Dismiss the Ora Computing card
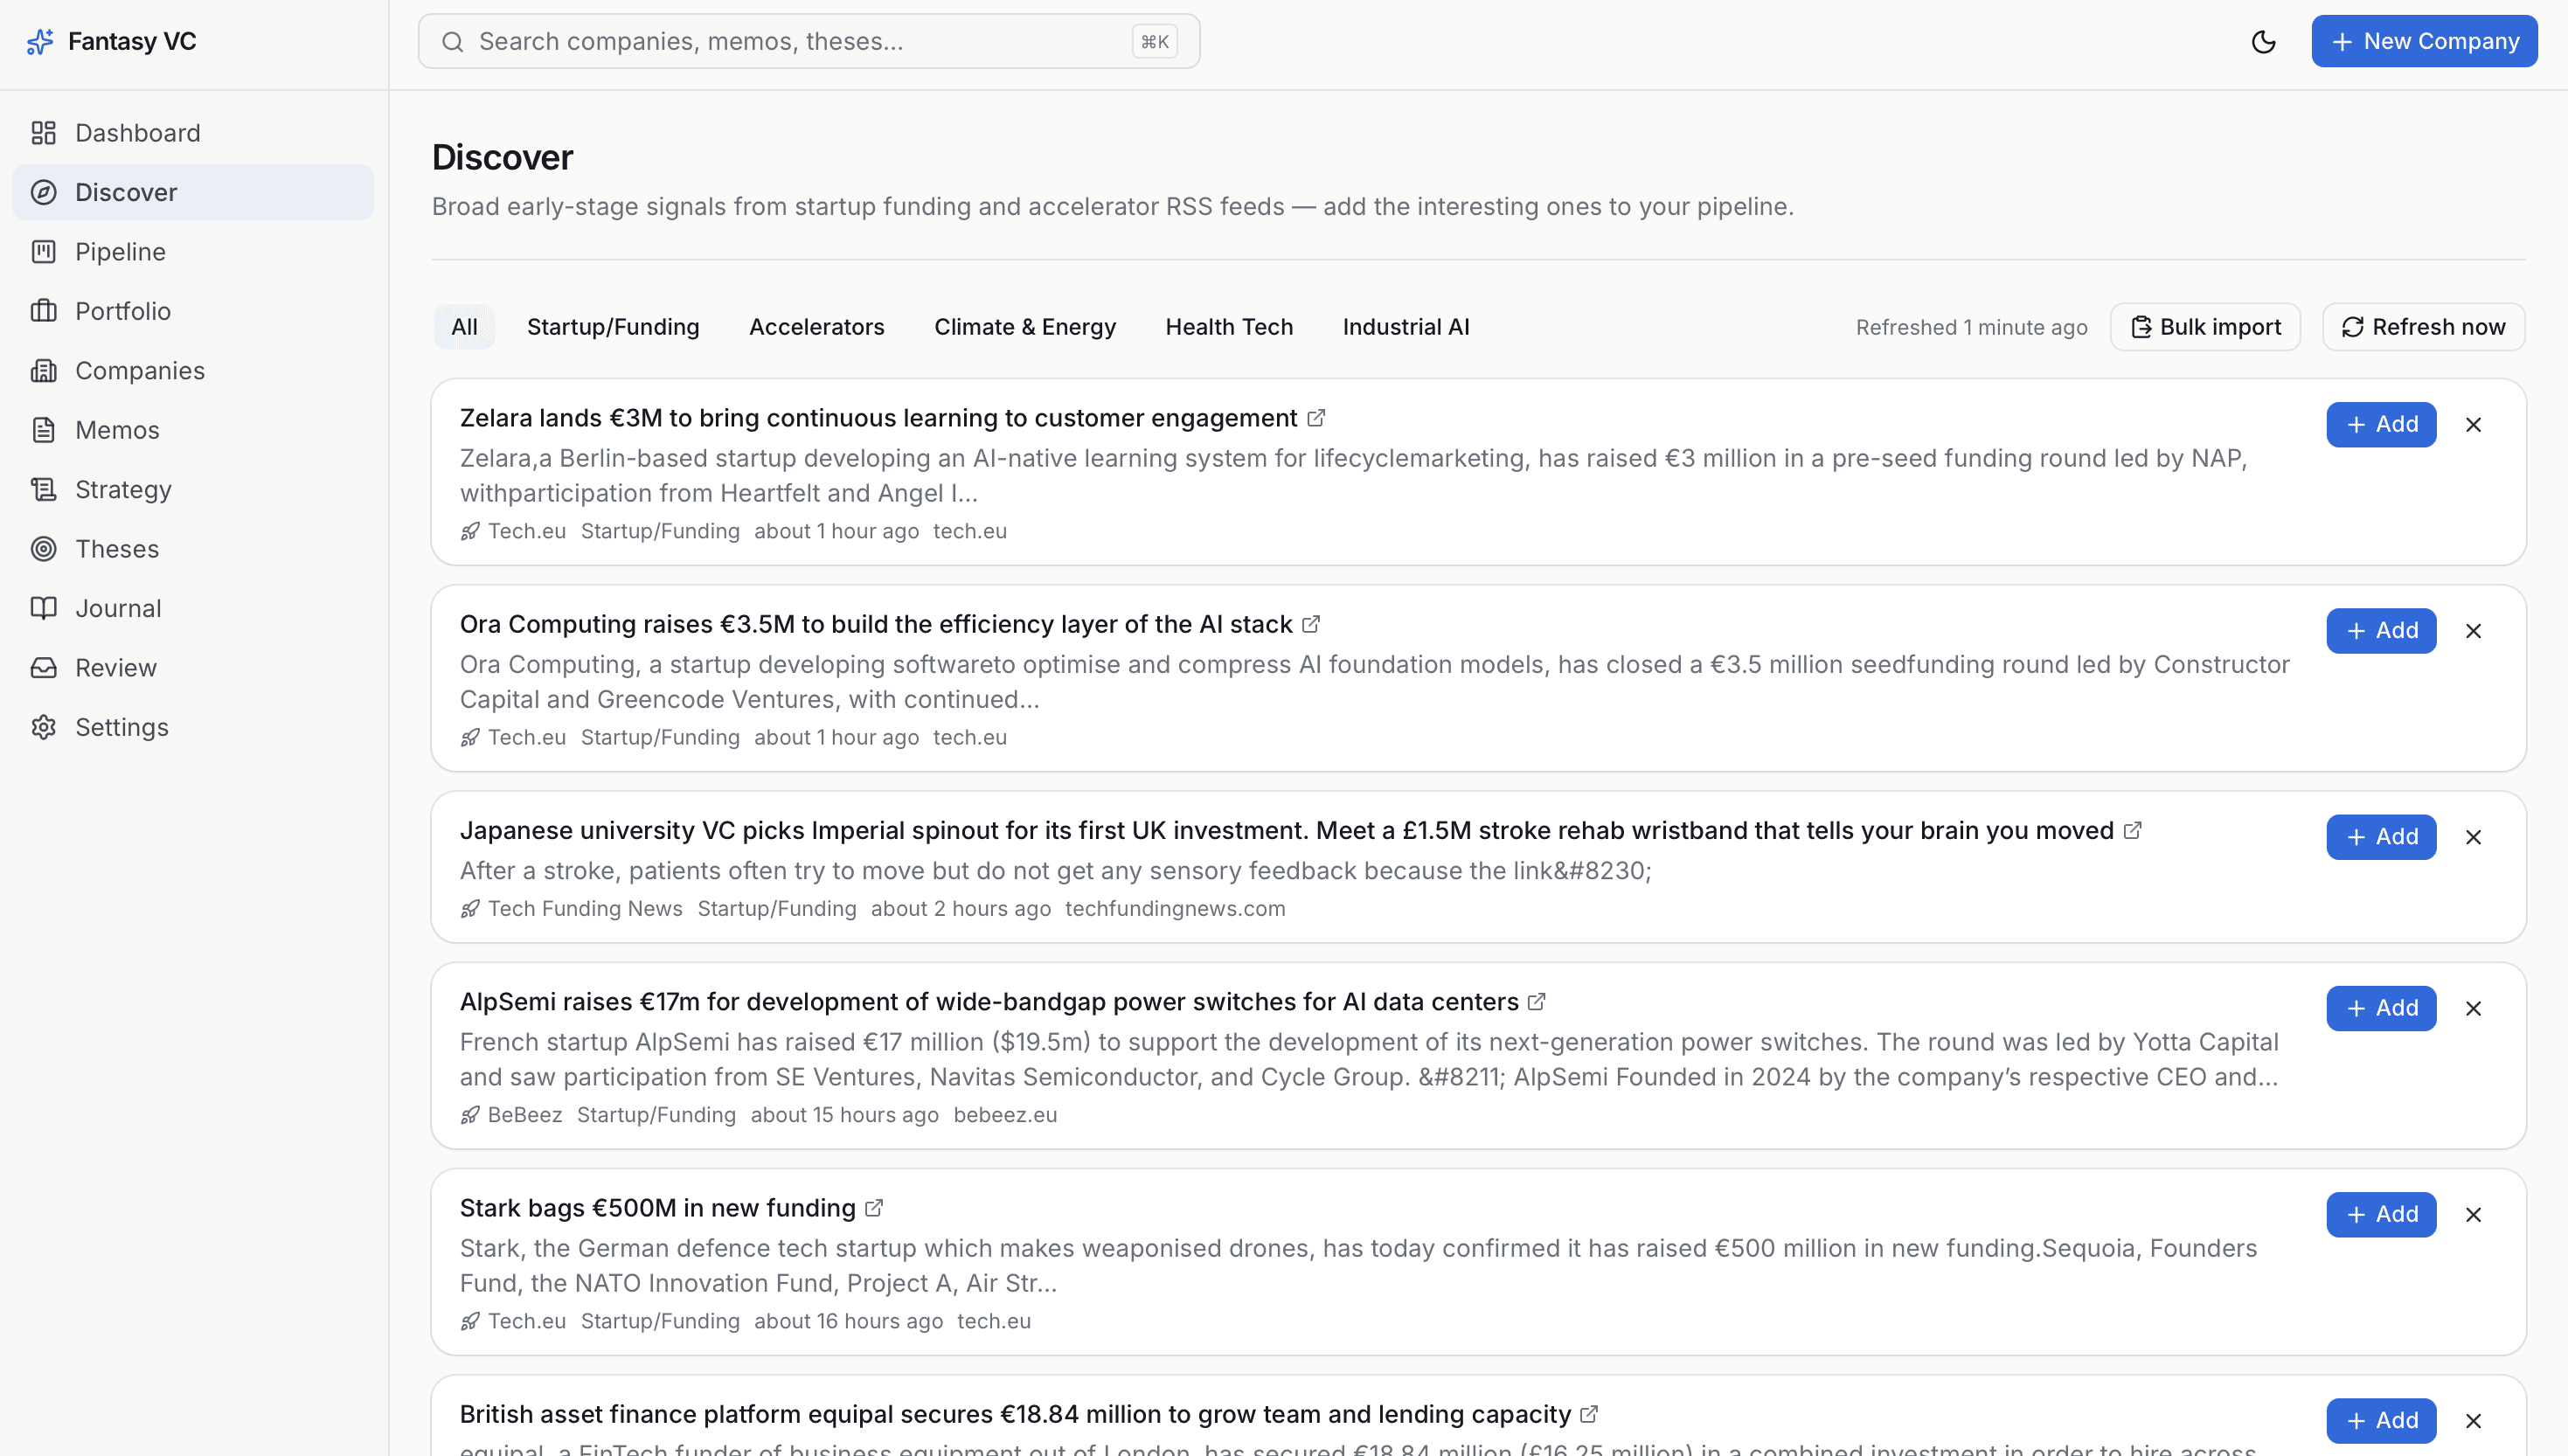 [2474, 631]
